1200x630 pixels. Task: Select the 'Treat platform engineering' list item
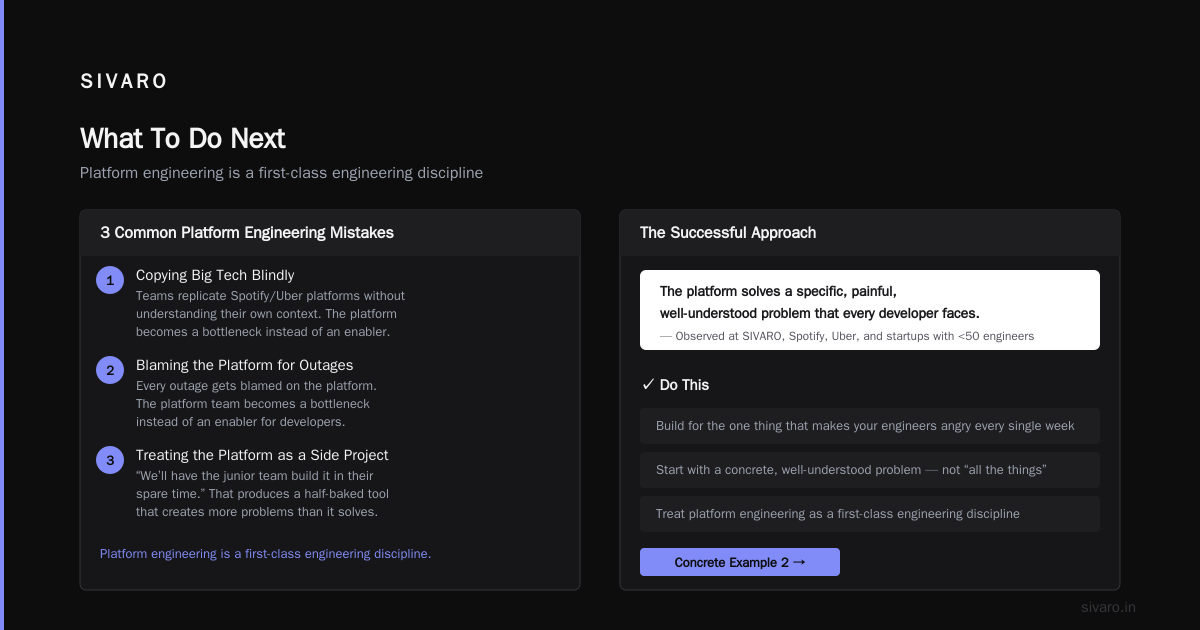coord(870,514)
